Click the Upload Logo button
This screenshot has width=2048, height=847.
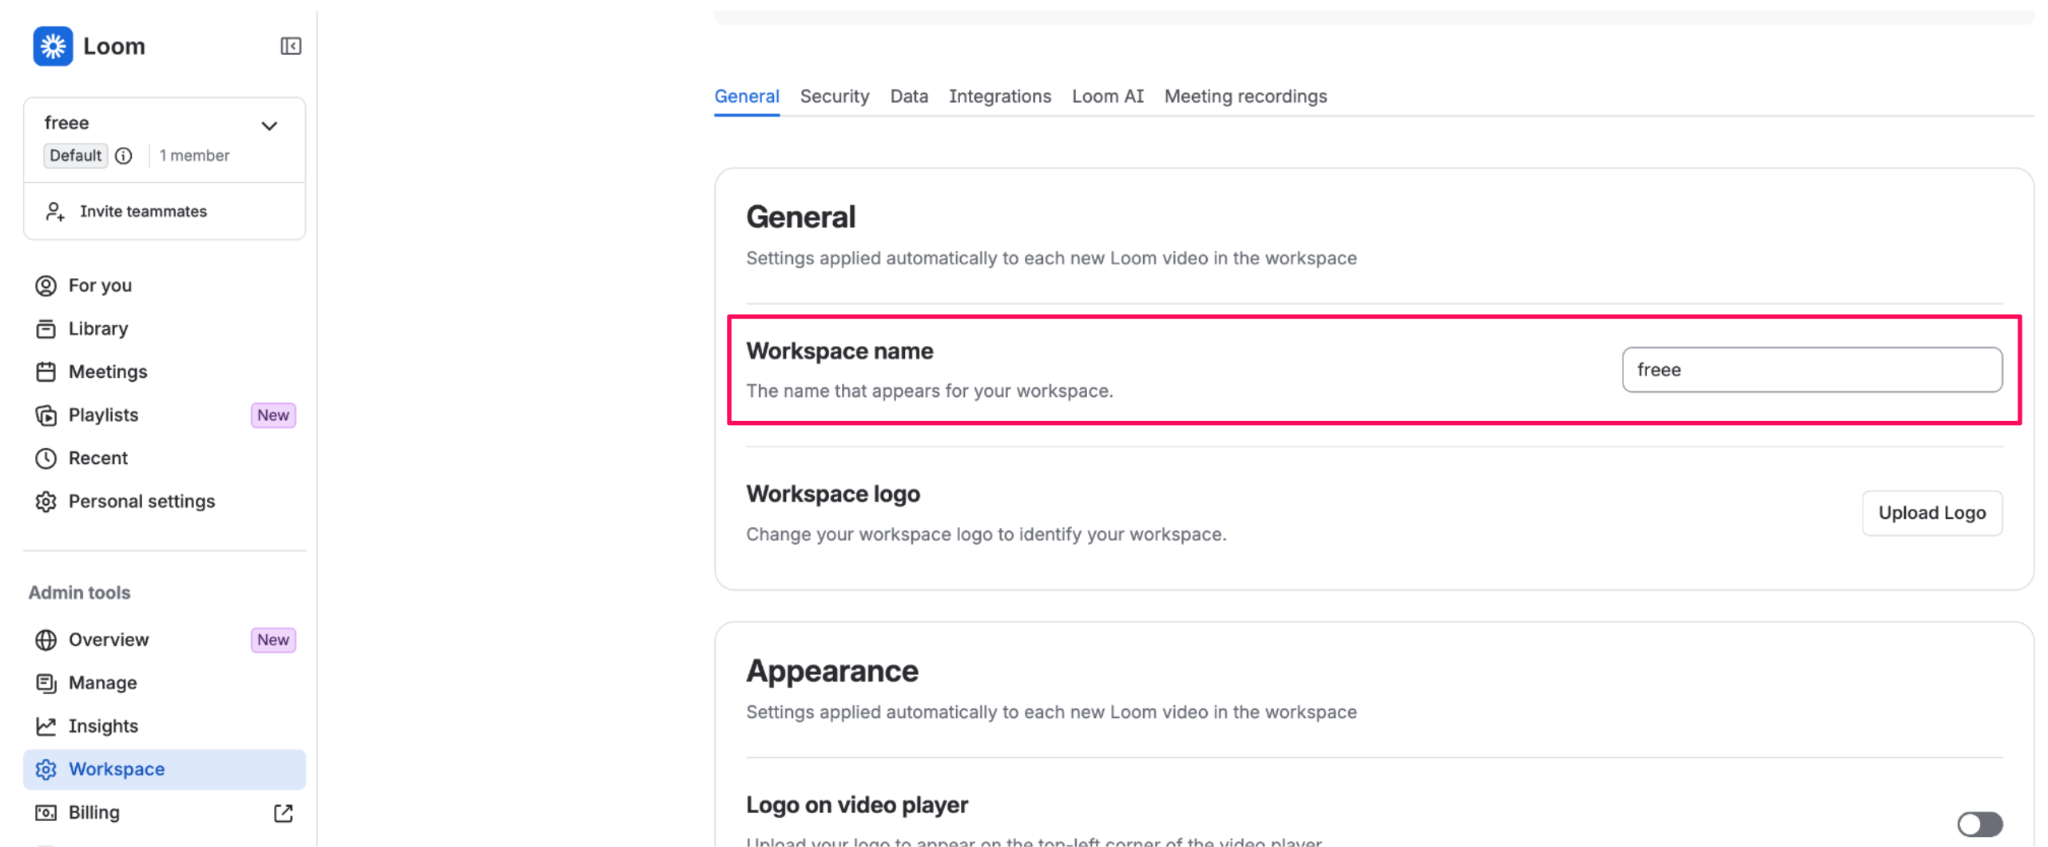point(1932,513)
